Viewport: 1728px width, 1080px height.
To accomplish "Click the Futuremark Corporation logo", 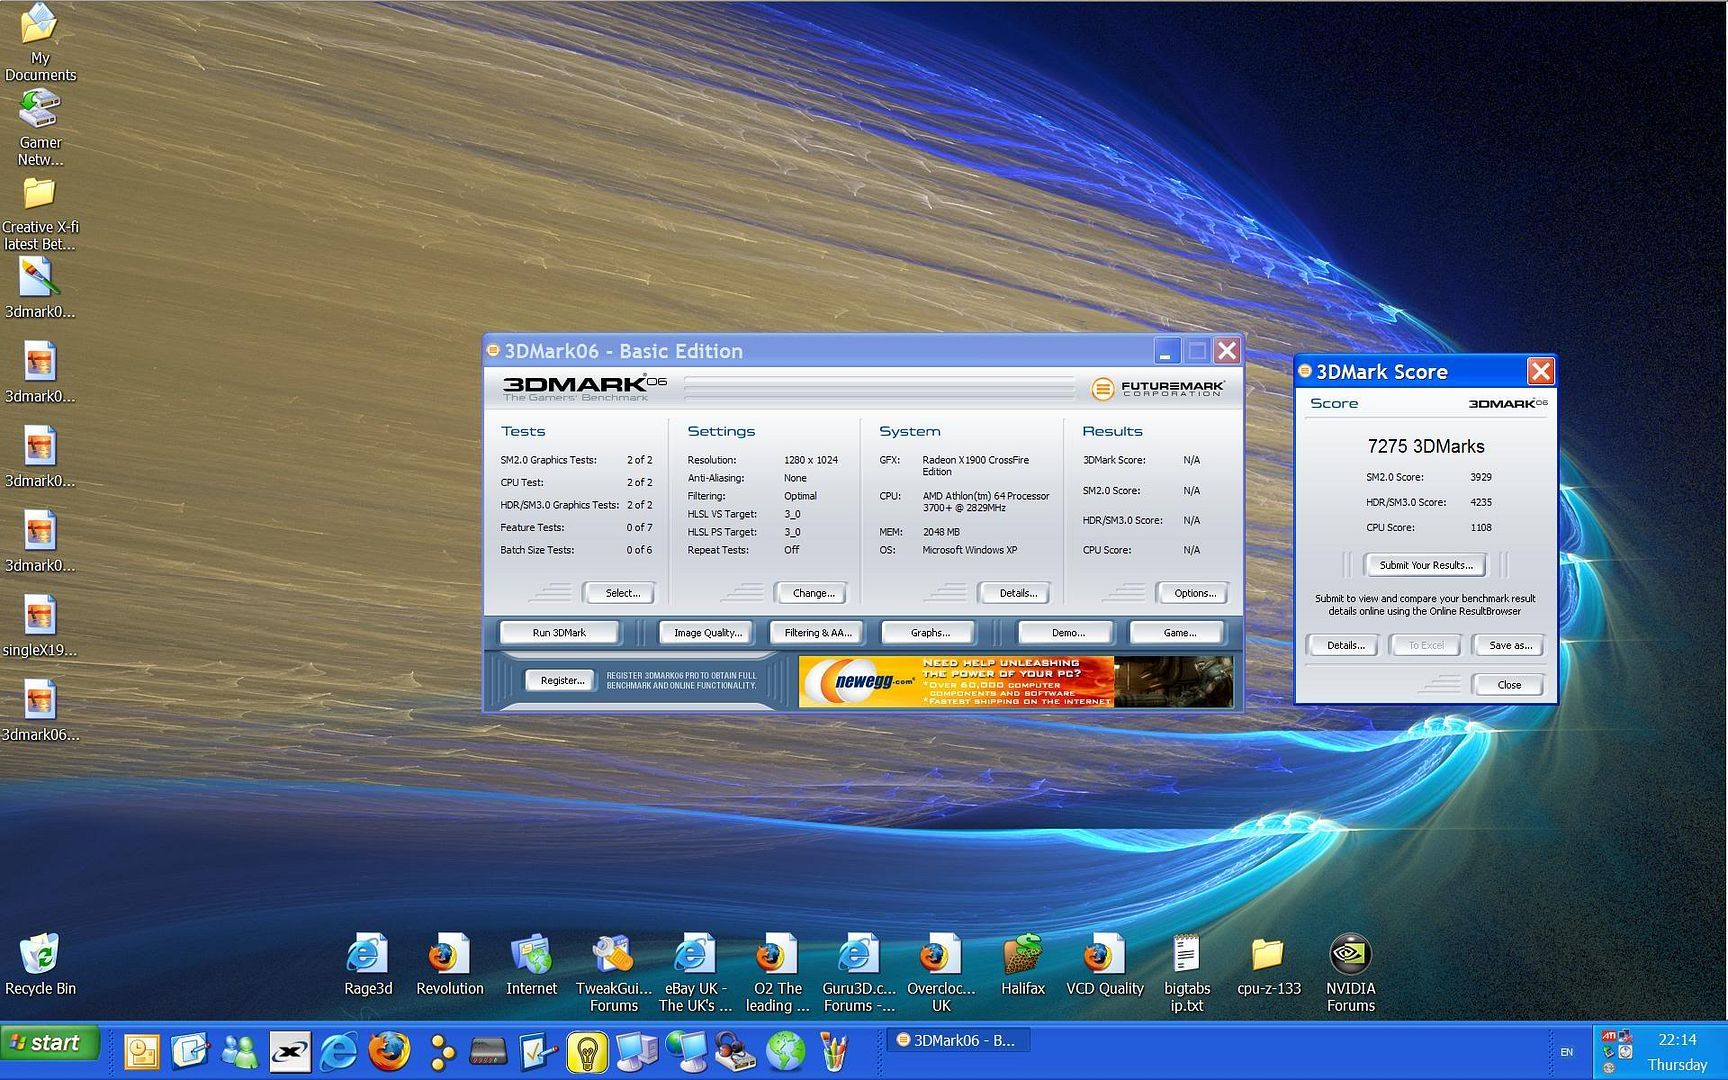I will (1157, 388).
